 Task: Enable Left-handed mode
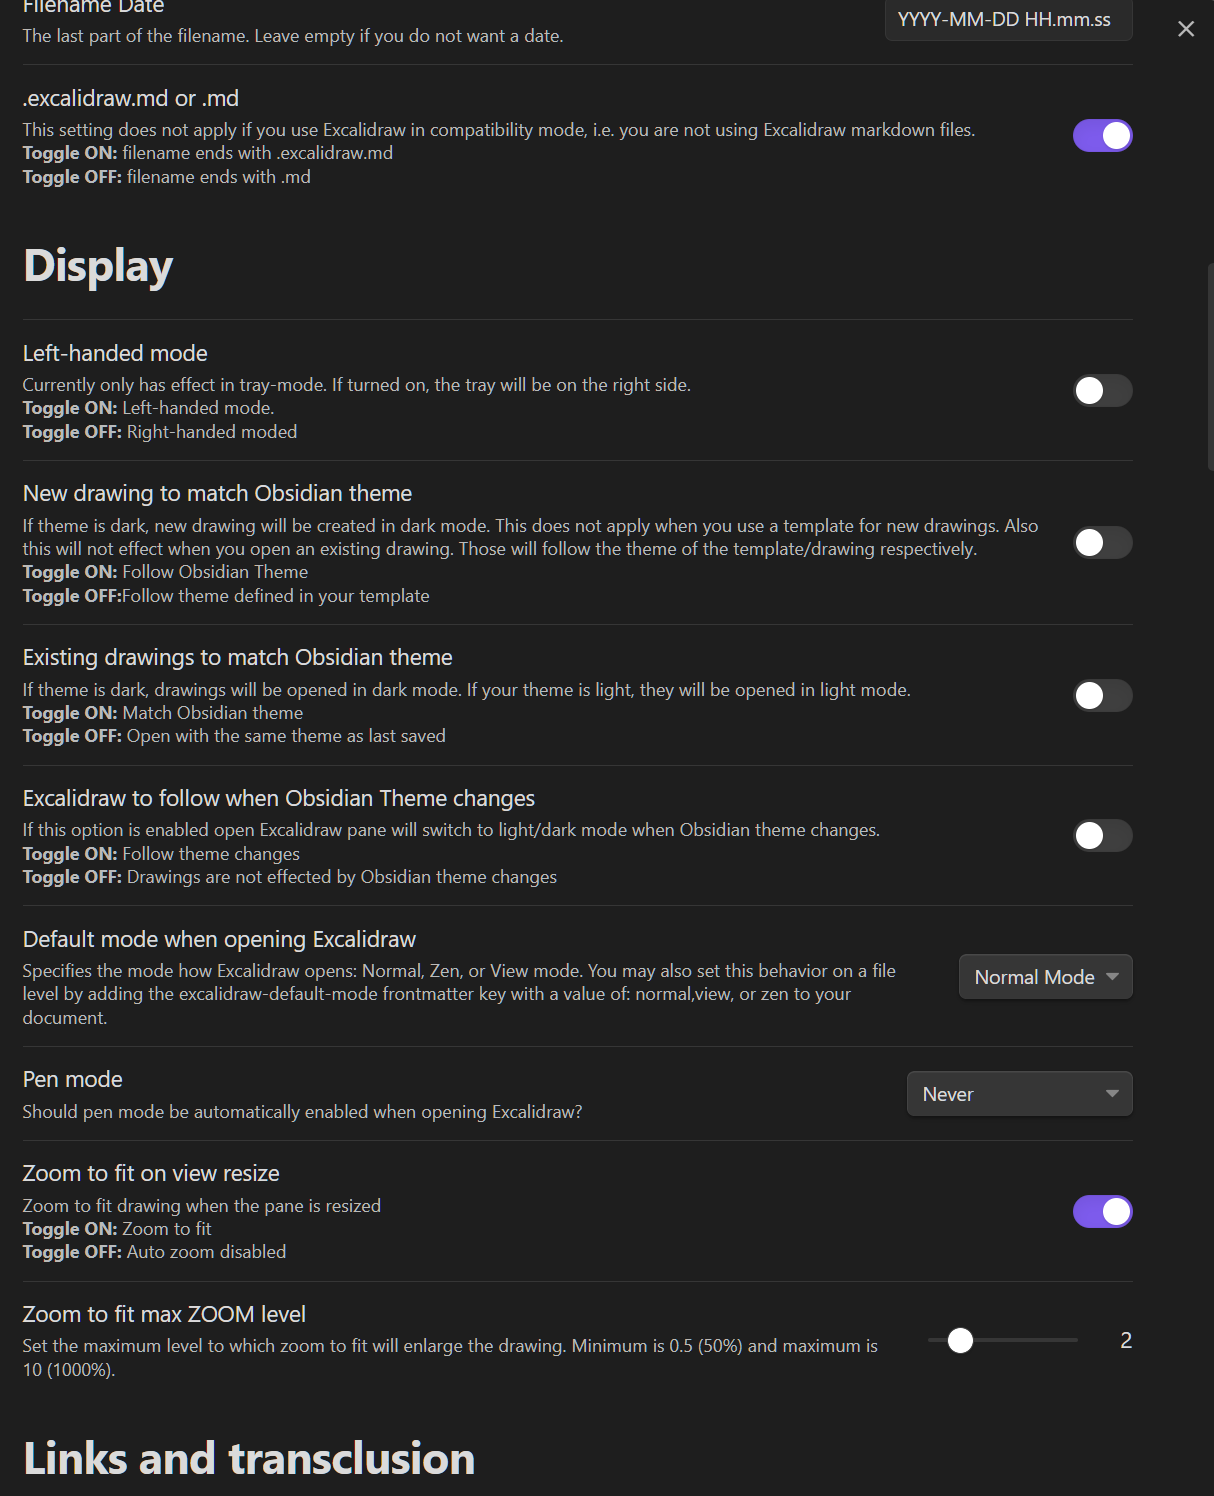tap(1102, 391)
